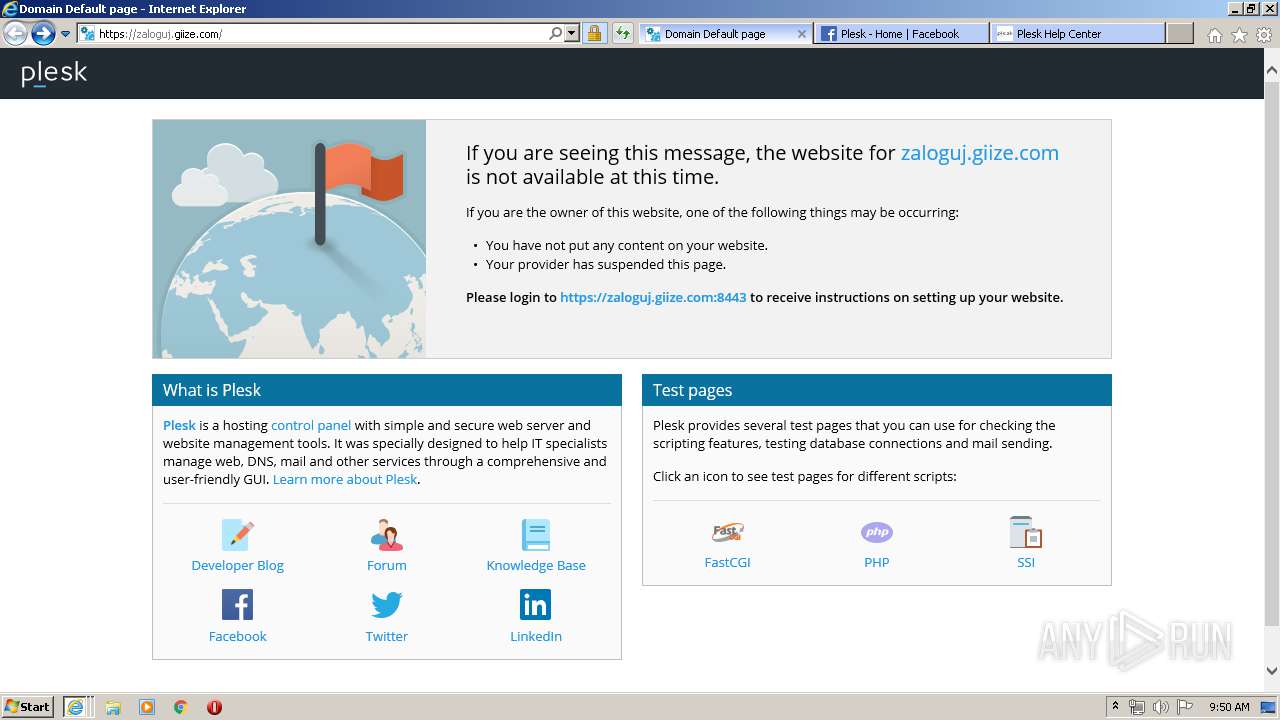Open the Knowledge Base book icon
This screenshot has height=720, width=1280.
(536, 535)
